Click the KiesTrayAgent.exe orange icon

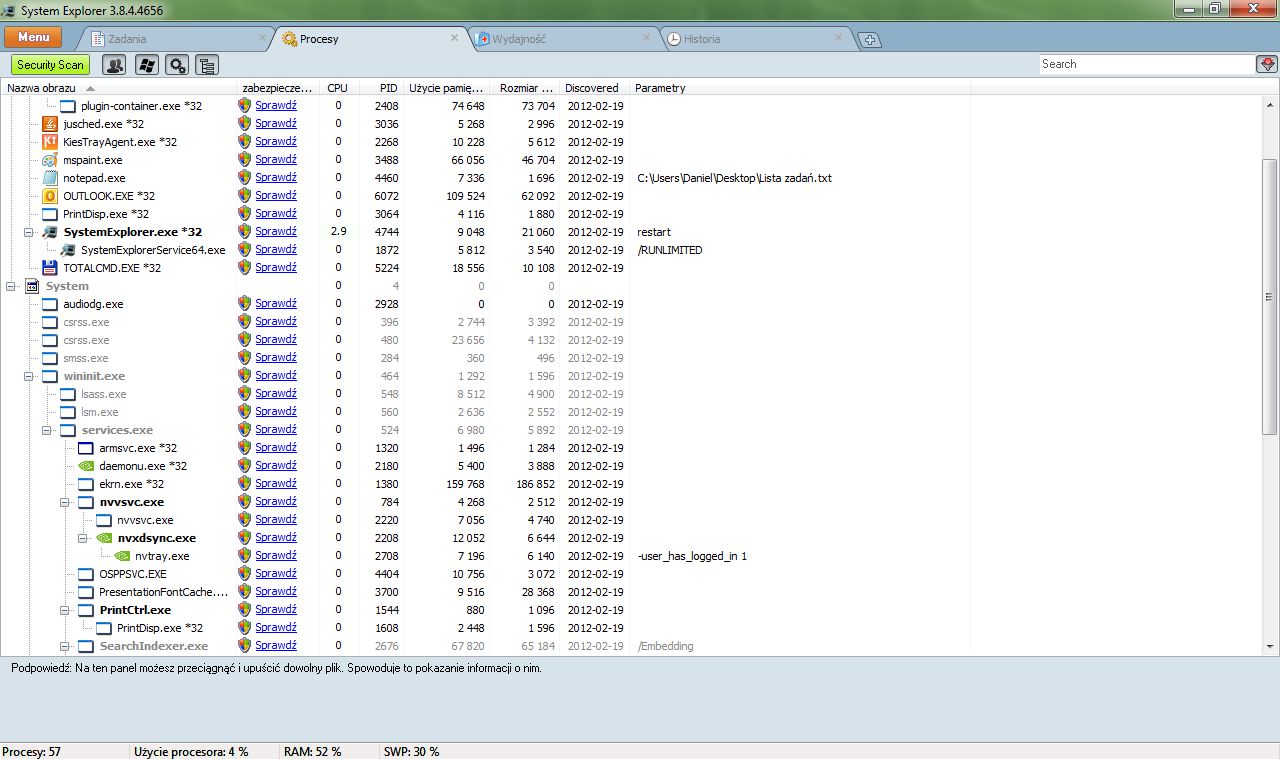point(50,142)
